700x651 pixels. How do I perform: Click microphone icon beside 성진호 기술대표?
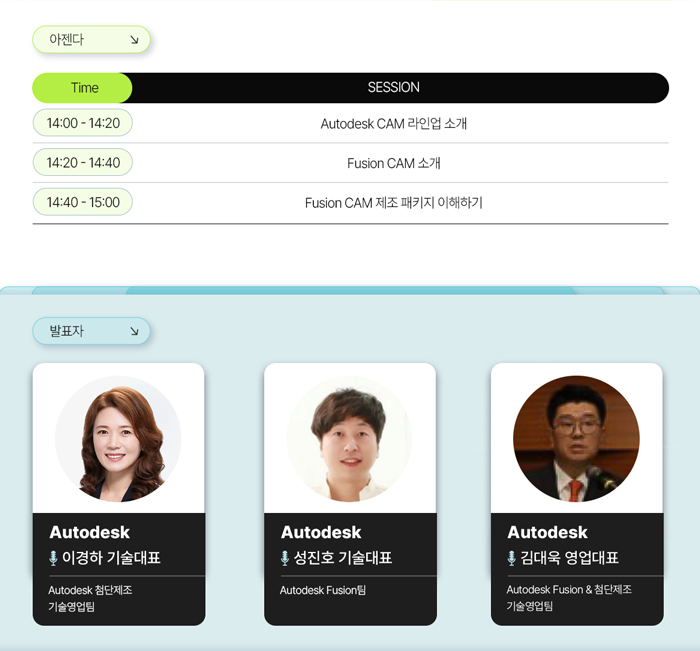point(285,558)
